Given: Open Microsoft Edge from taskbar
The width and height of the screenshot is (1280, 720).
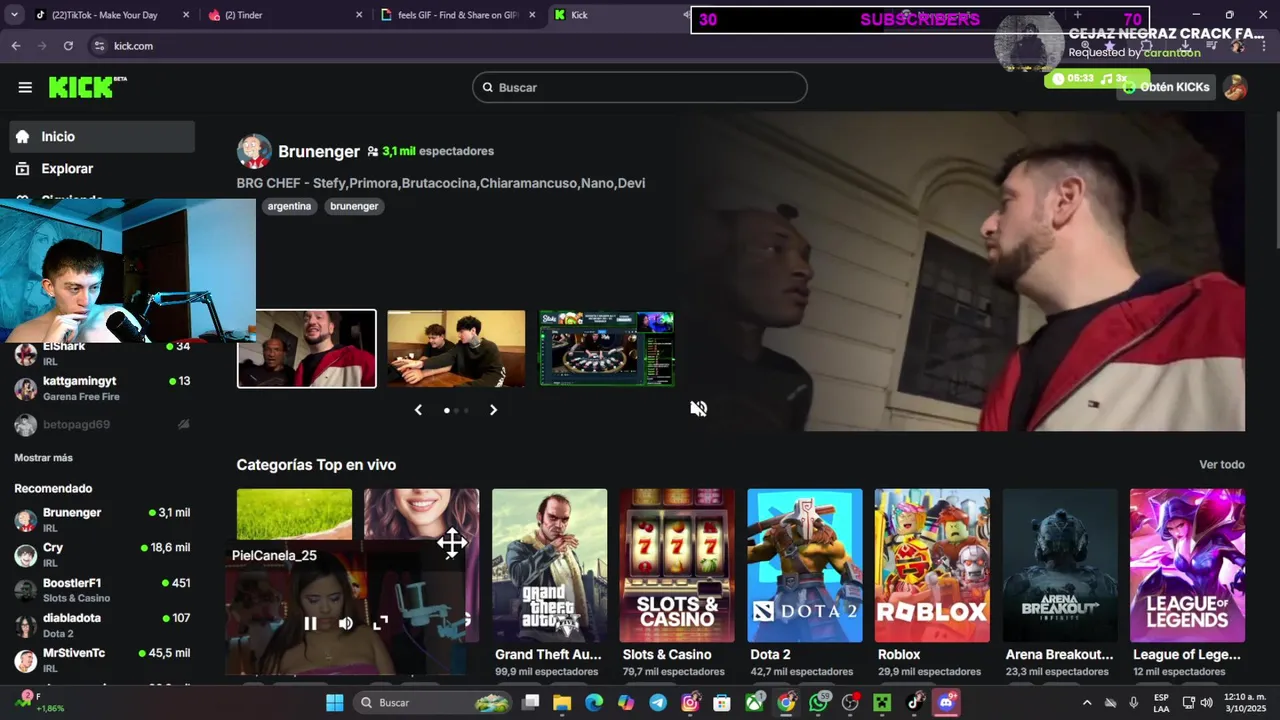Looking at the screenshot, I should [x=594, y=703].
